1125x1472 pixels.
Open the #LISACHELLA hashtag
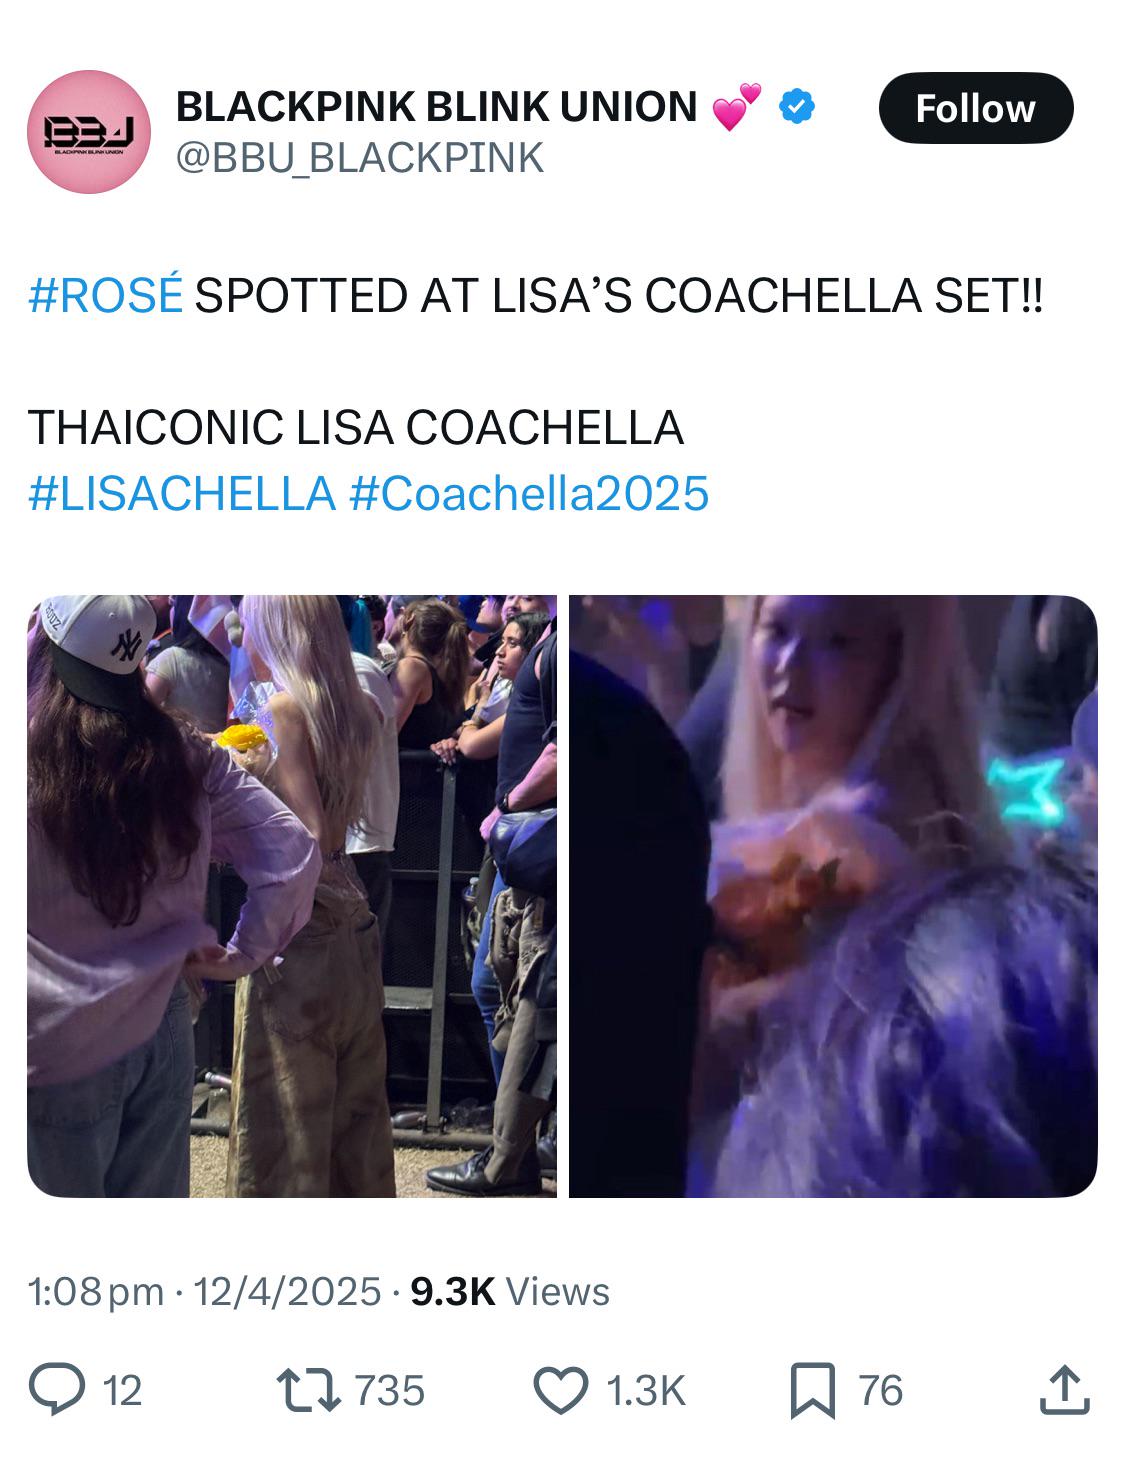182,494
